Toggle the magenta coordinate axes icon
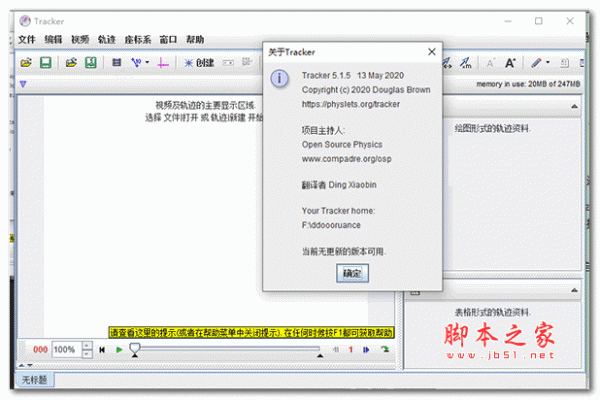The width and height of the screenshot is (600, 400). tap(163, 63)
